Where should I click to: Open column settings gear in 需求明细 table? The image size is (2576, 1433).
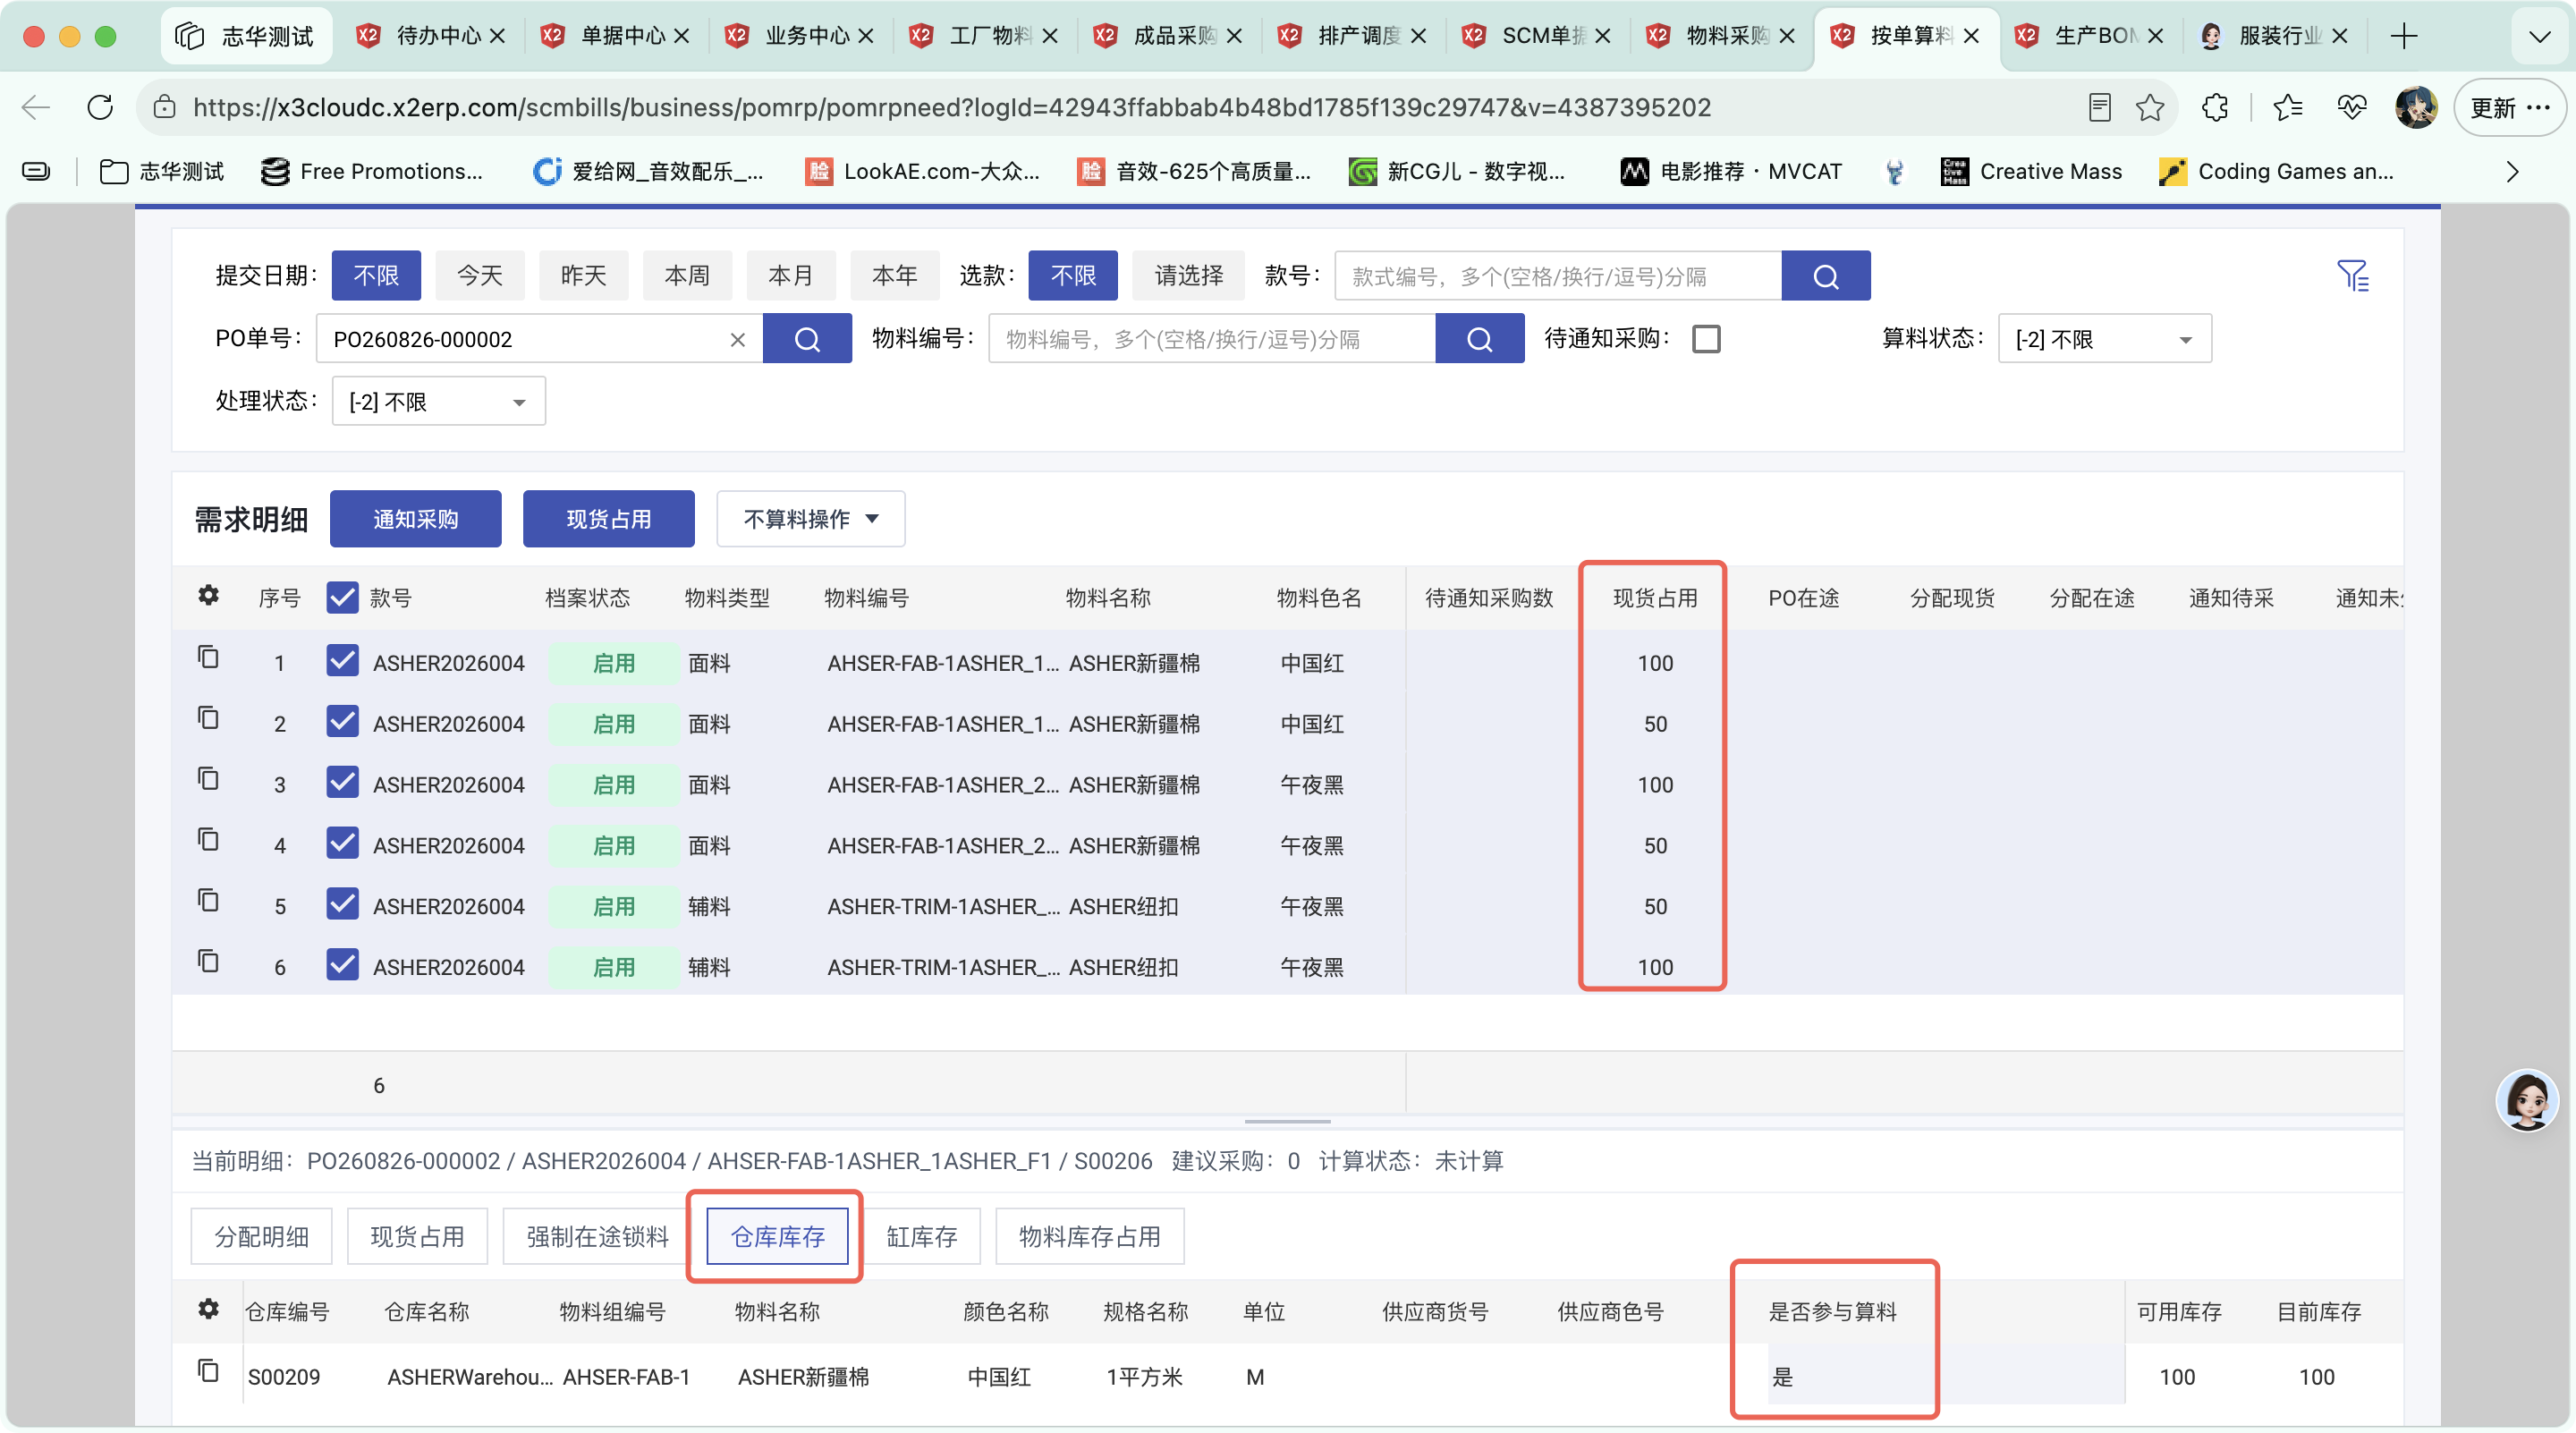(x=208, y=596)
